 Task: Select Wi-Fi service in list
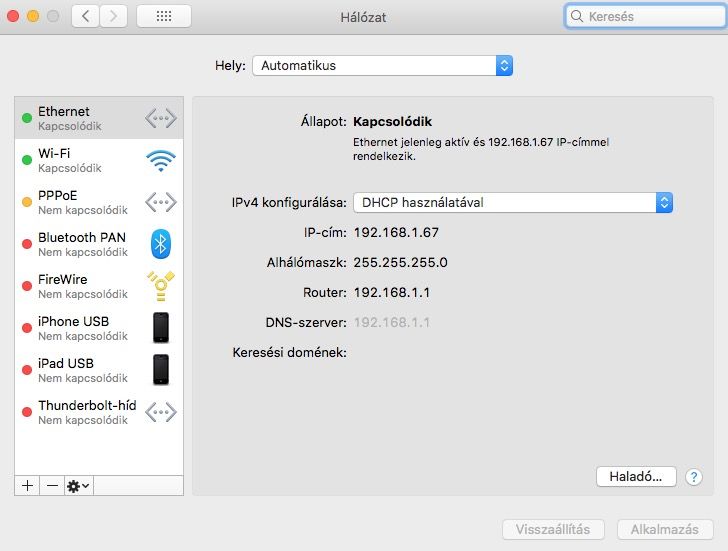pos(99,160)
